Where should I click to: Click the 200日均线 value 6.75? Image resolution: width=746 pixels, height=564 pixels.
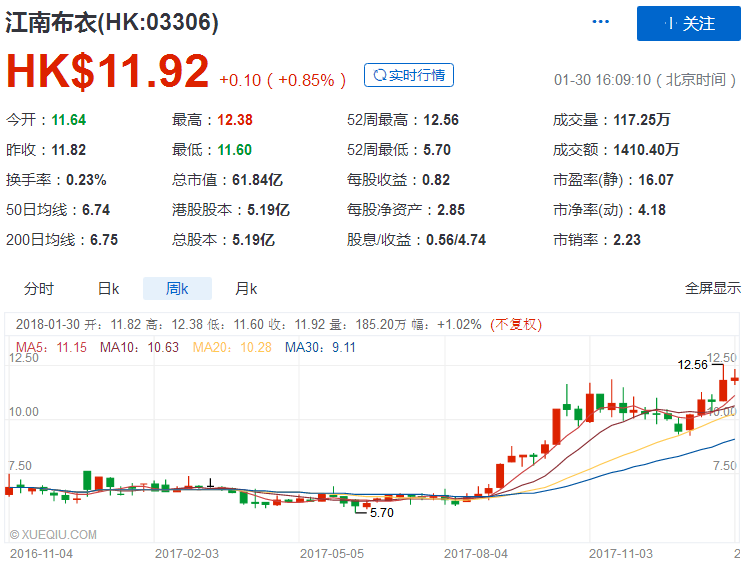[x=104, y=240]
